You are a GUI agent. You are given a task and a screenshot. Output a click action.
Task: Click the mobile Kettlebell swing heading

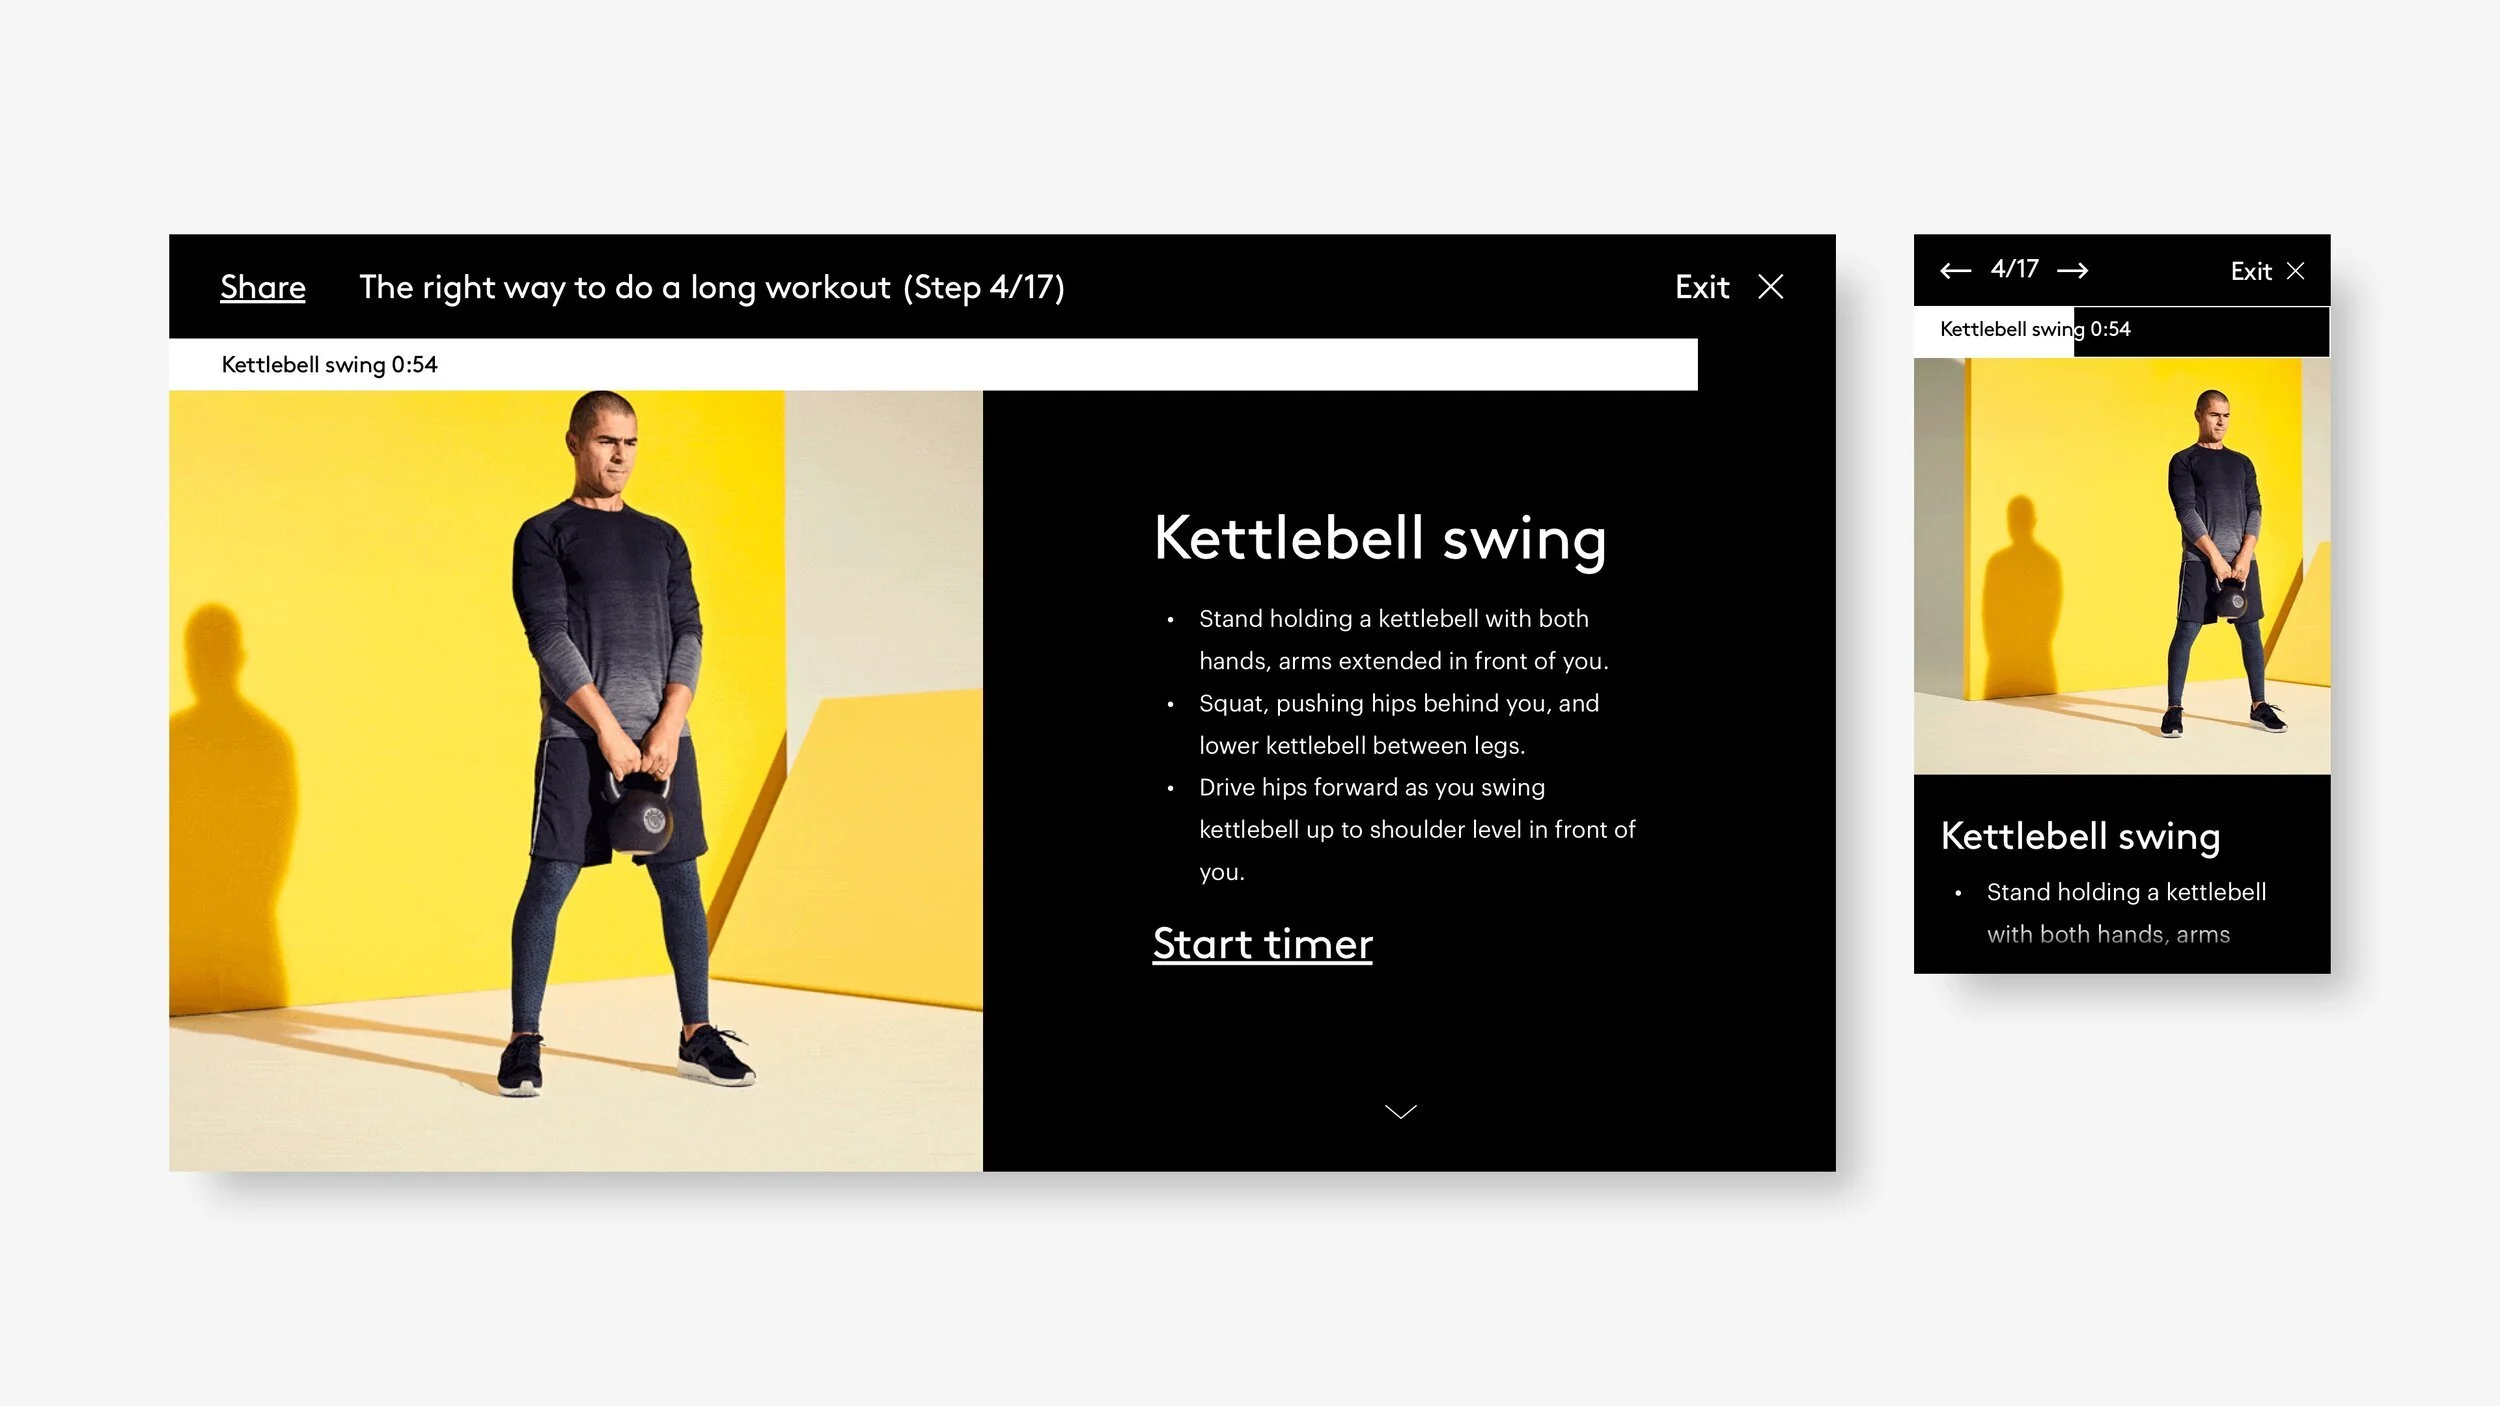[x=2079, y=836]
